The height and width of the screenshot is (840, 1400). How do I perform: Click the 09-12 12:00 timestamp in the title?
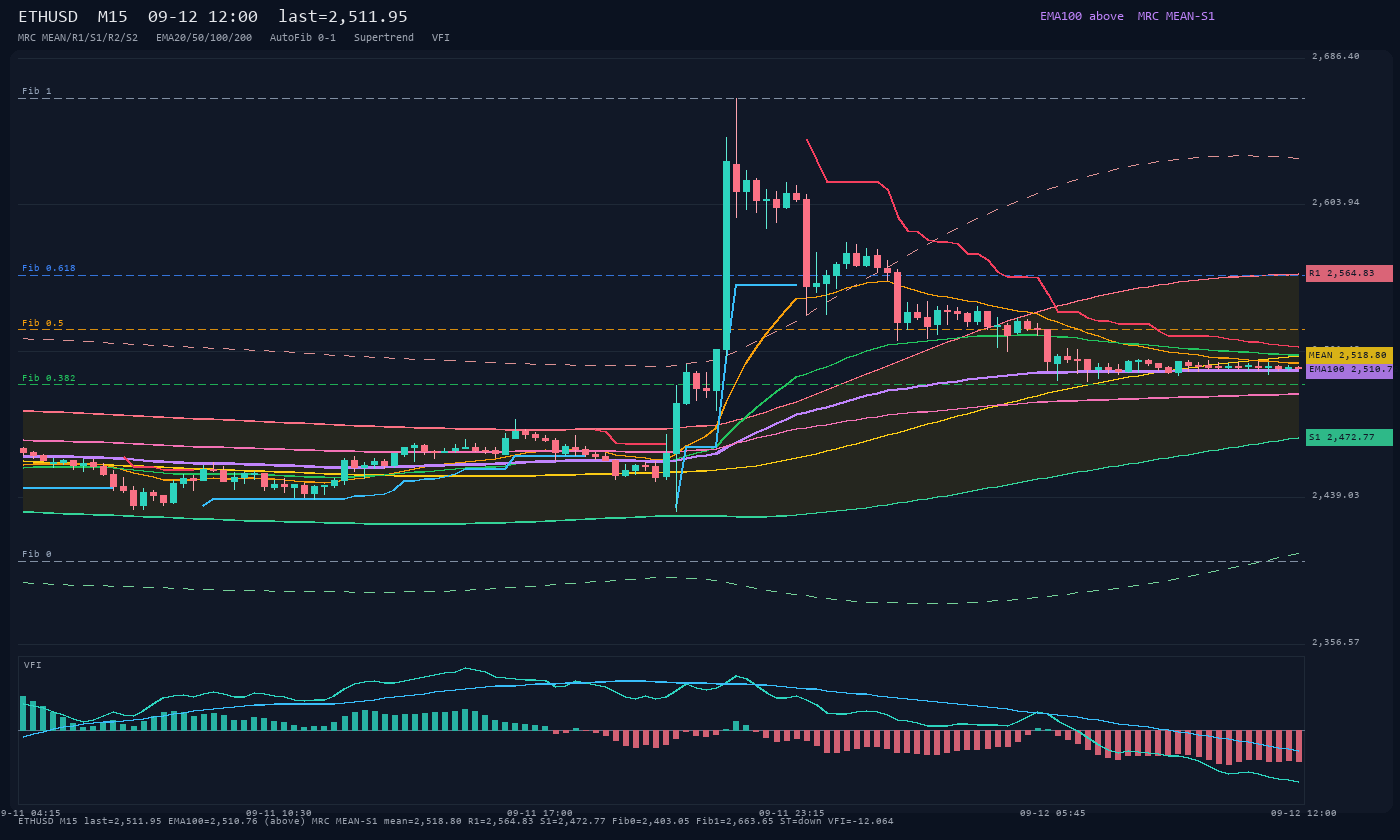coord(203,17)
